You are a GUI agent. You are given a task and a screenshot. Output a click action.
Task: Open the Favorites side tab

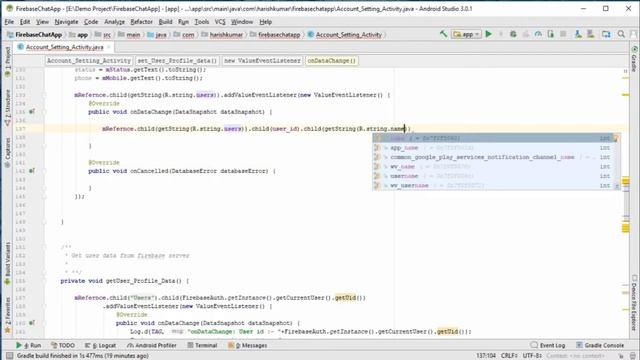tap(7, 315)
